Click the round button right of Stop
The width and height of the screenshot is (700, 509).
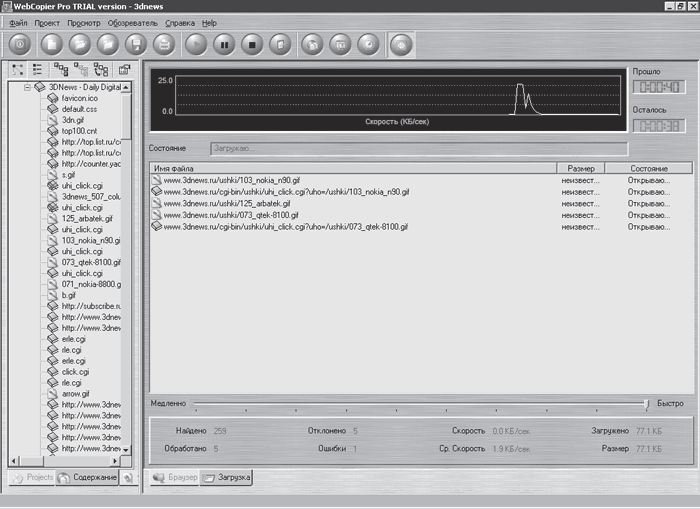click(280, 44)
